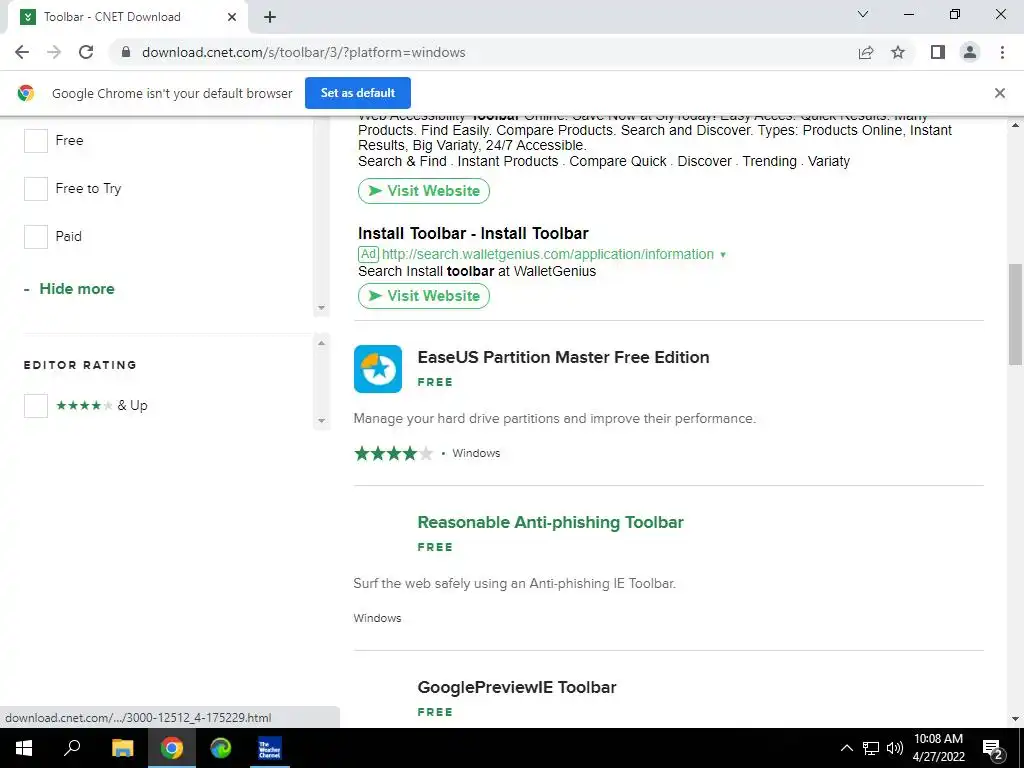Close the Toolbar - CNET Download tab
1024x768 pixels.
(x=232, y=17)
